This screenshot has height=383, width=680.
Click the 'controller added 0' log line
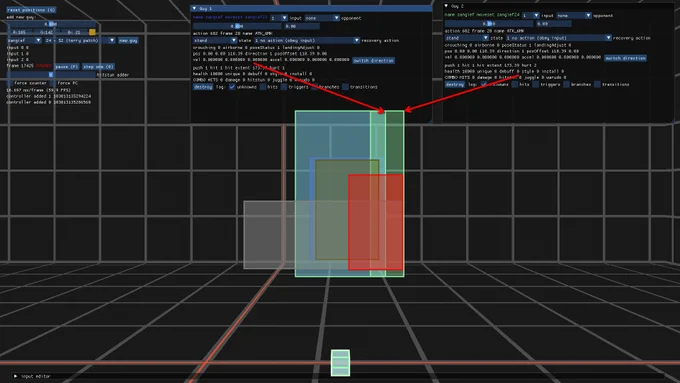(49, 102)
